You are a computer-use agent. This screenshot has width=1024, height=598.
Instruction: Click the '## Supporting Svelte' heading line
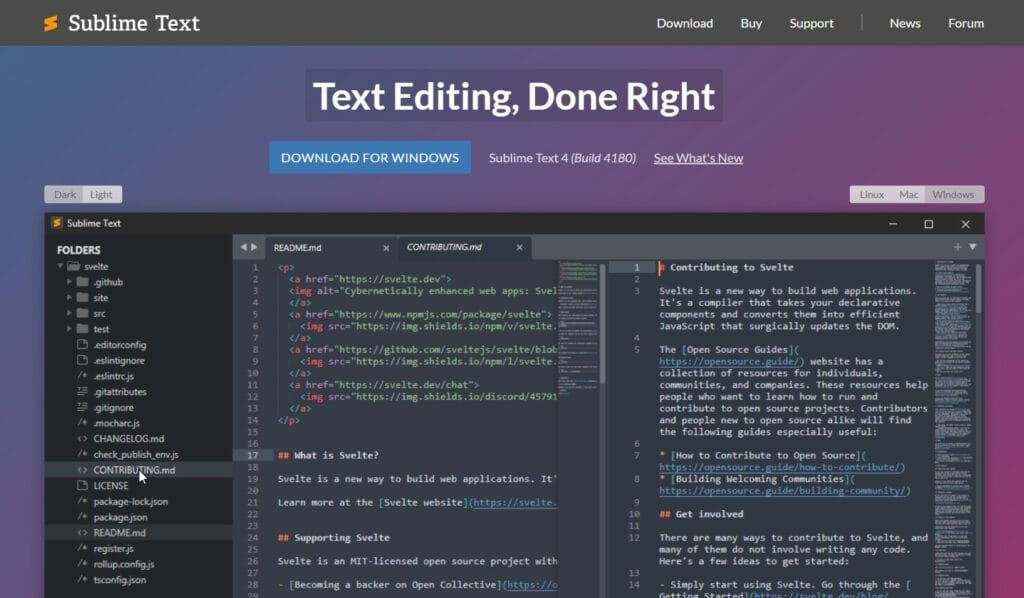333,537
